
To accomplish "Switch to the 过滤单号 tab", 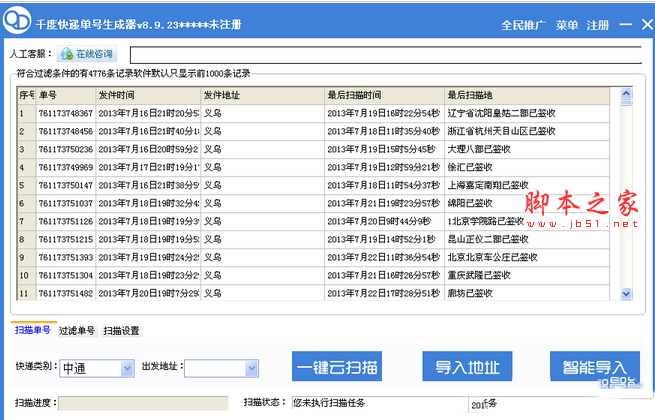I will click(x=77, y=331).
